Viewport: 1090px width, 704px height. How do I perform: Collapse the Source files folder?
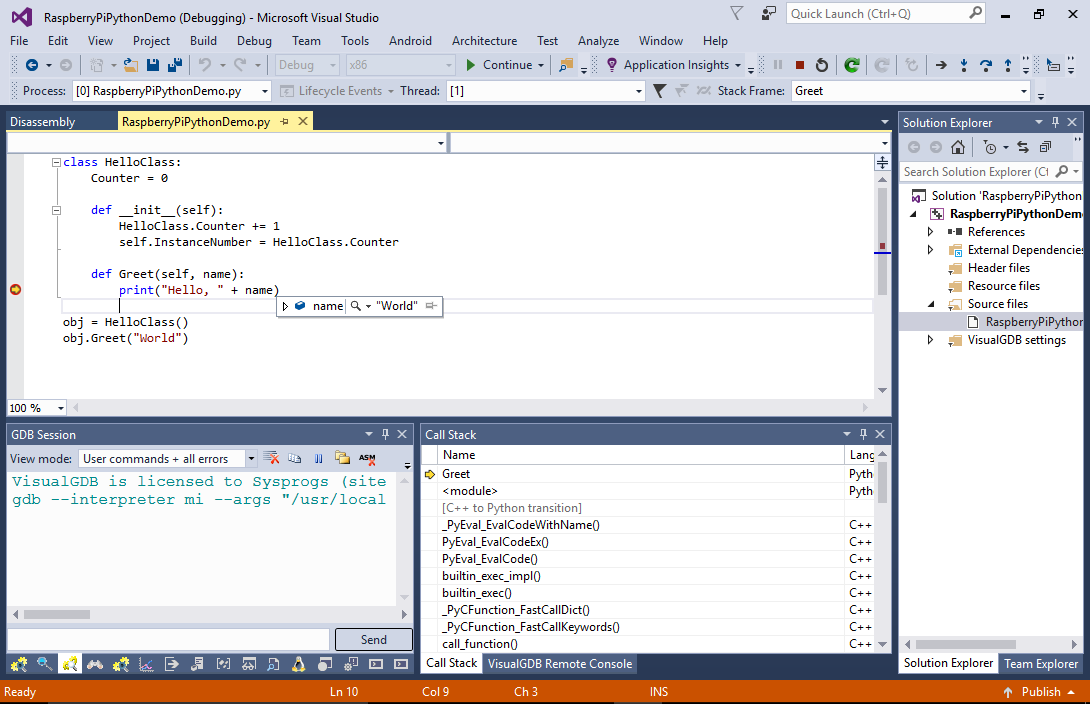coord(931,304)
